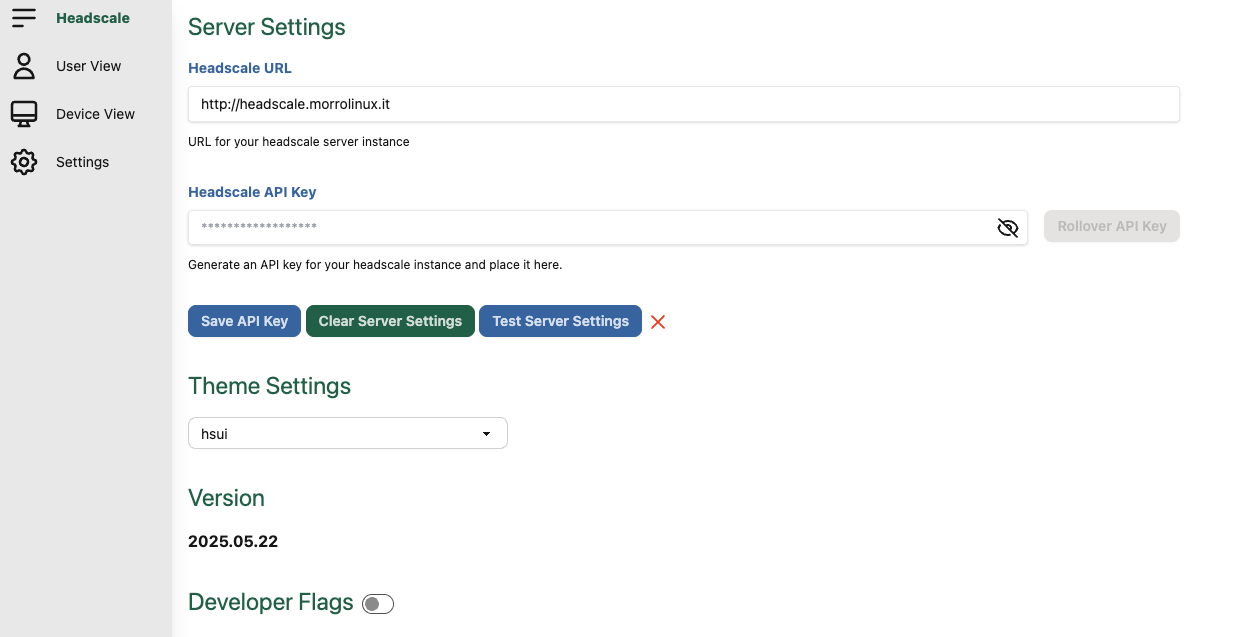Click the User View person icon

(24, 65)
